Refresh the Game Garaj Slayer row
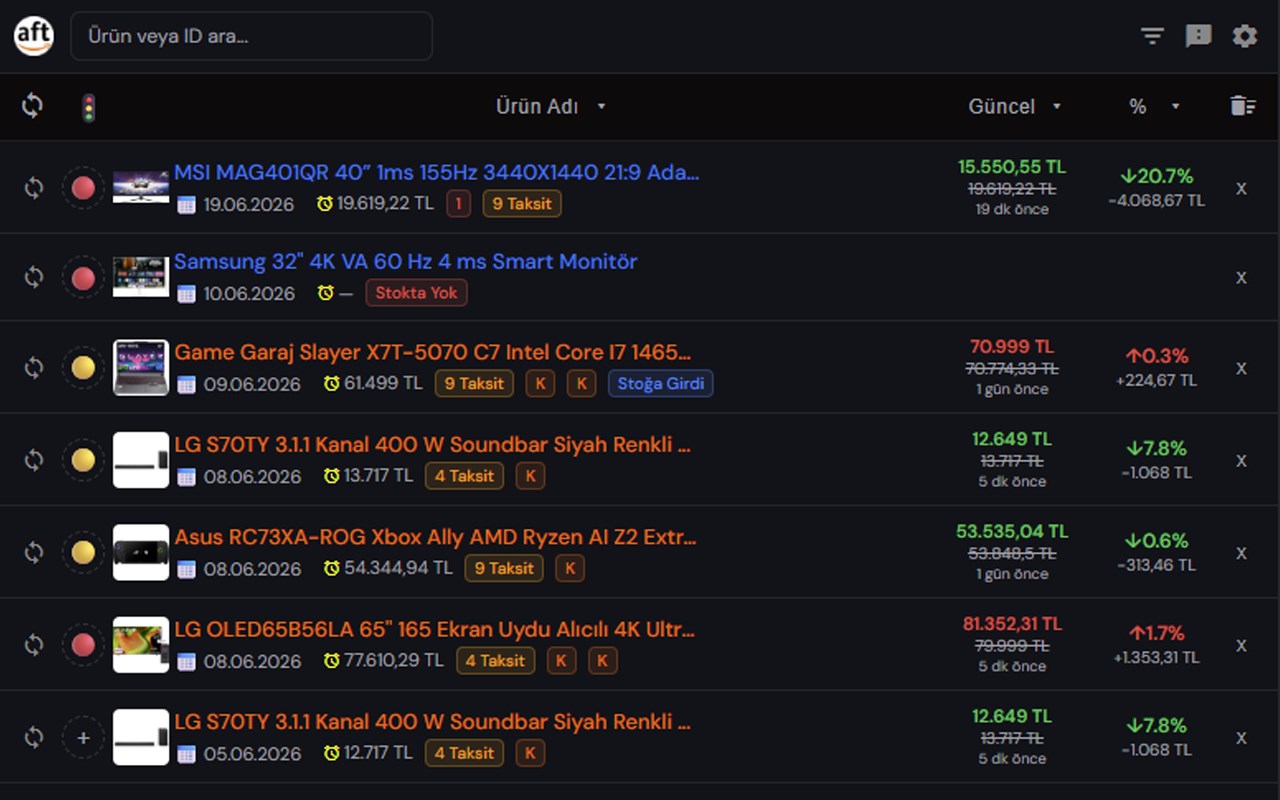The image size is (1280, 800). 34,368
